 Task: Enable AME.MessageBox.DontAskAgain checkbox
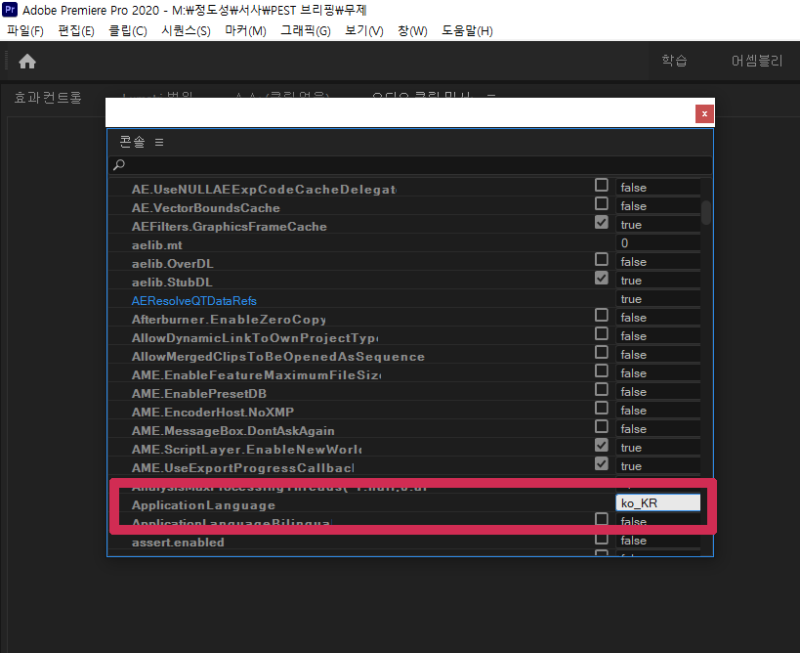point(602,426)
